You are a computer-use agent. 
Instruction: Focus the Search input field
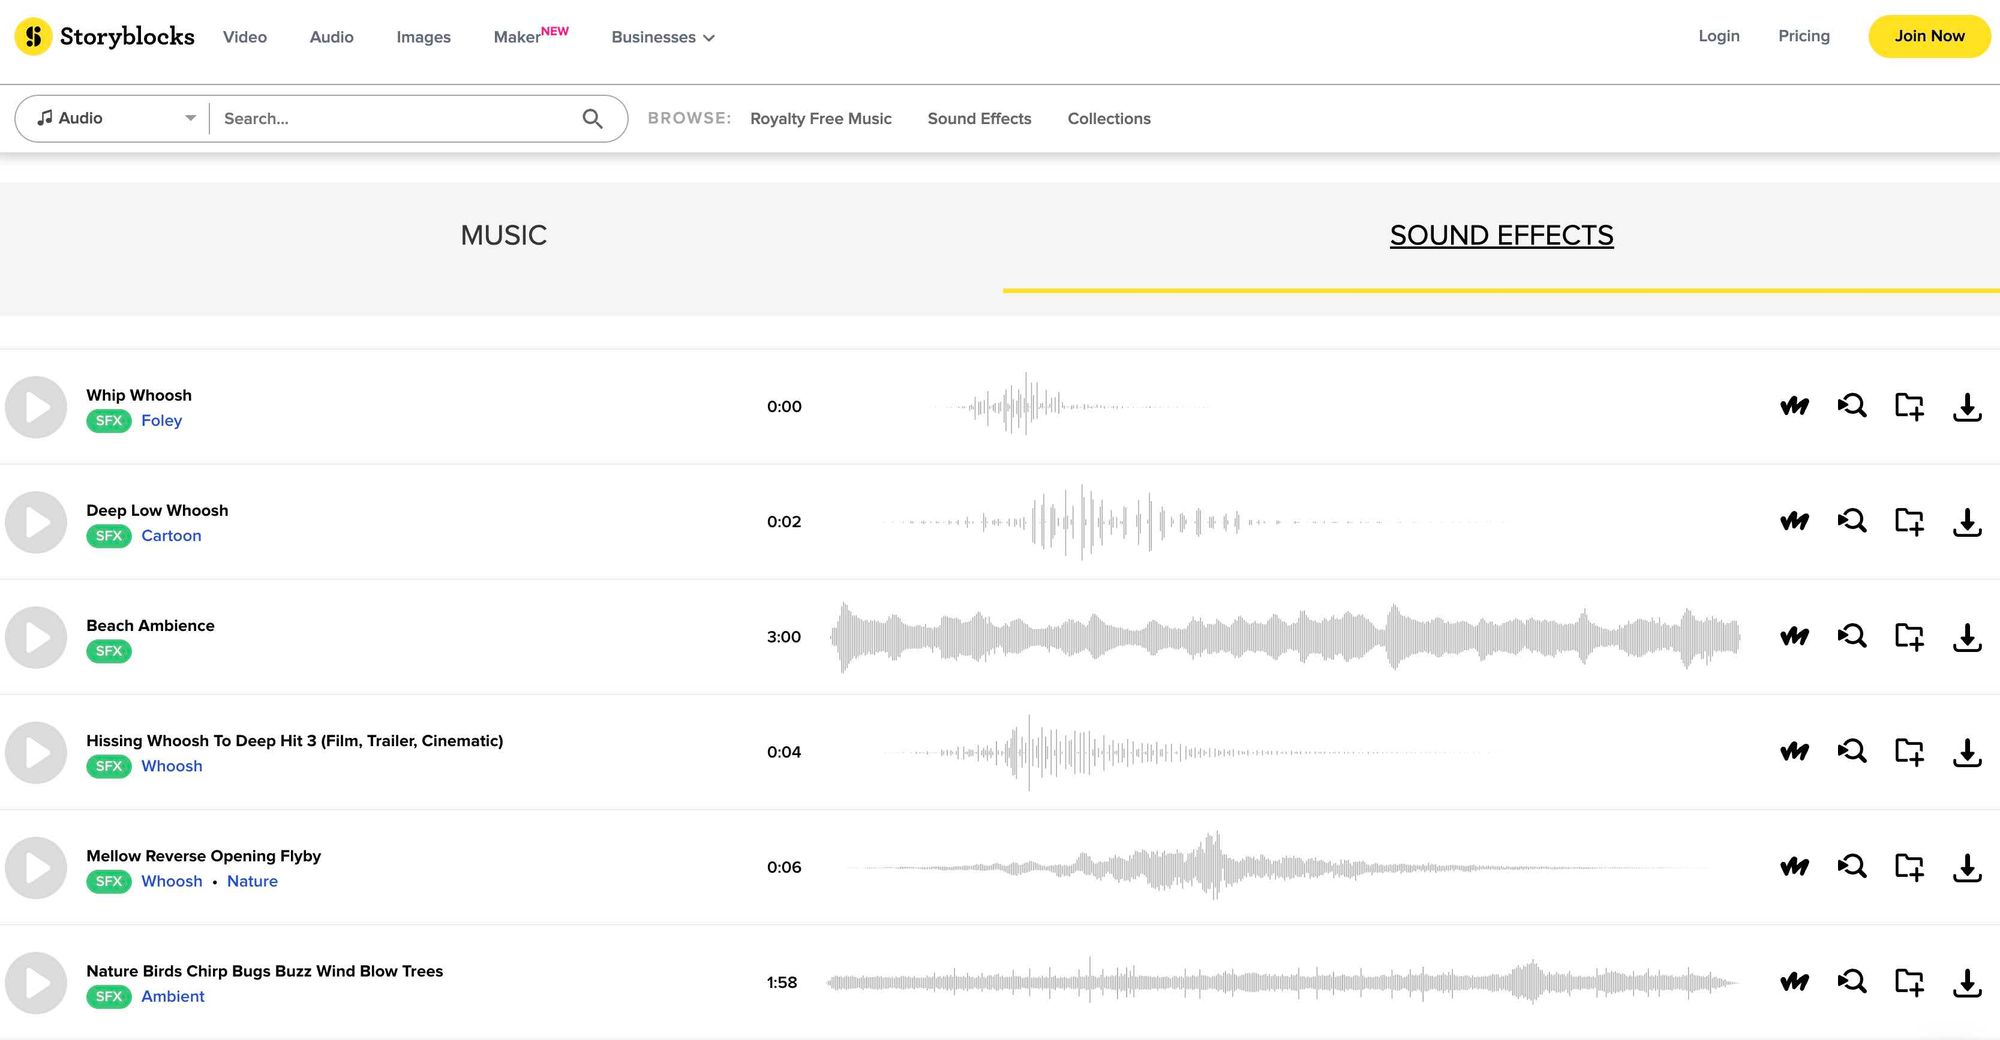tap(397, 119)
